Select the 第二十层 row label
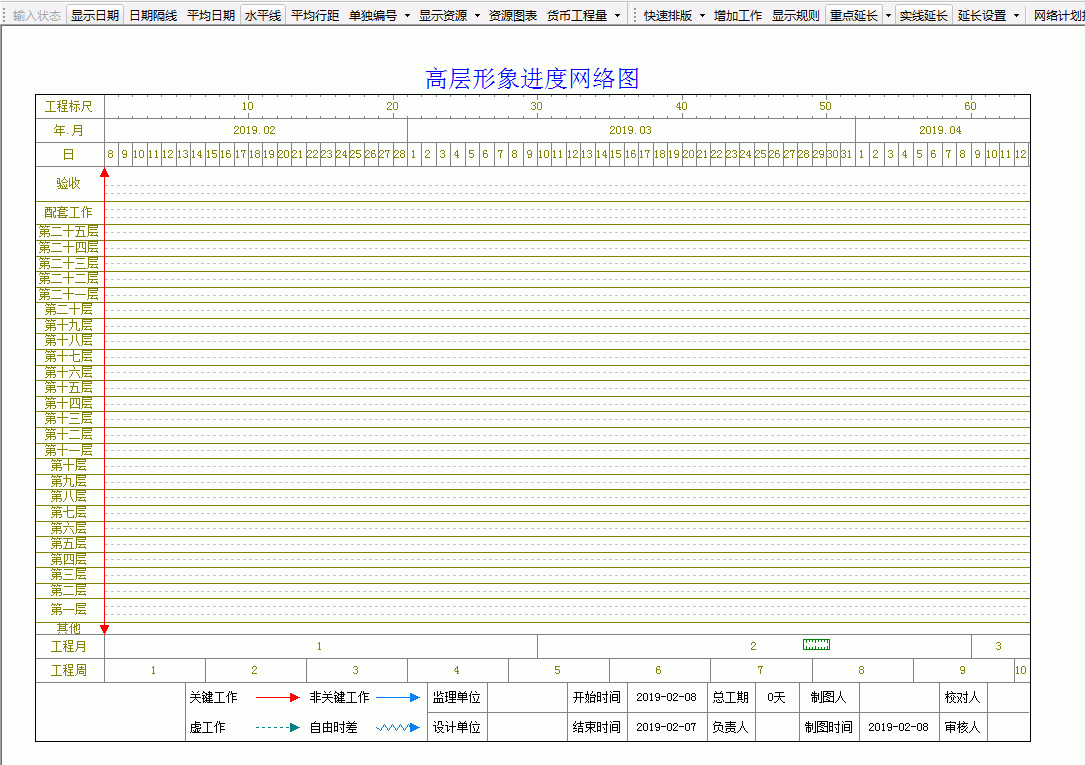Screen dimensions: 1085x765 pos(69,309)
